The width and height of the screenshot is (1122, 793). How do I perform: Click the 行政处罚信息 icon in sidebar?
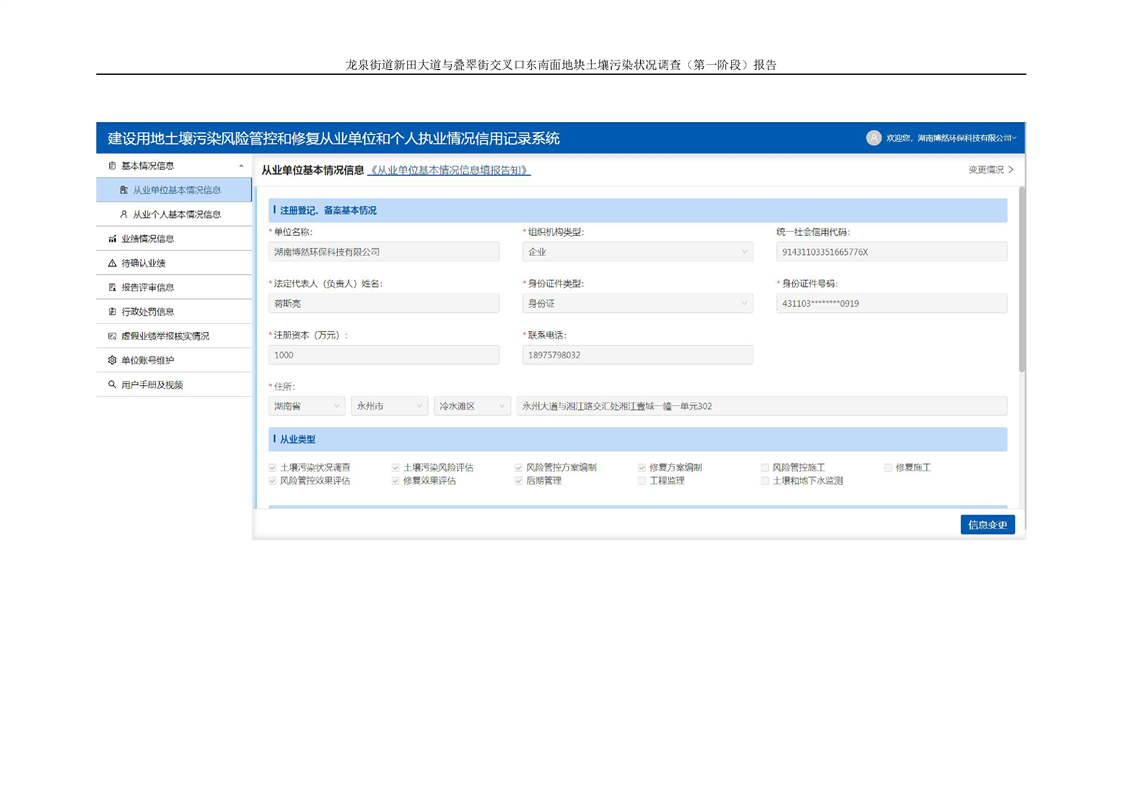click(x=112, y=312)
